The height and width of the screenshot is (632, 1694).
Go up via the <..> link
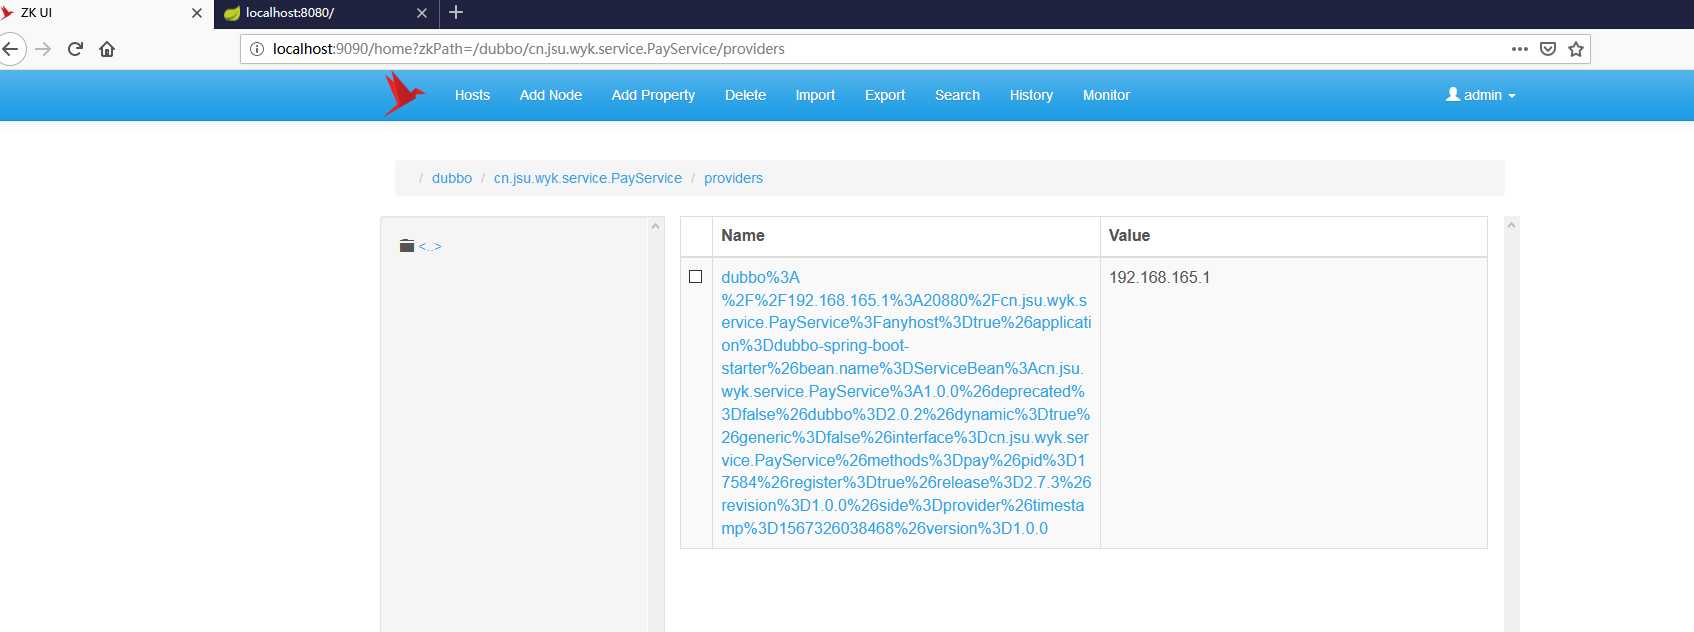coord(430,246)
